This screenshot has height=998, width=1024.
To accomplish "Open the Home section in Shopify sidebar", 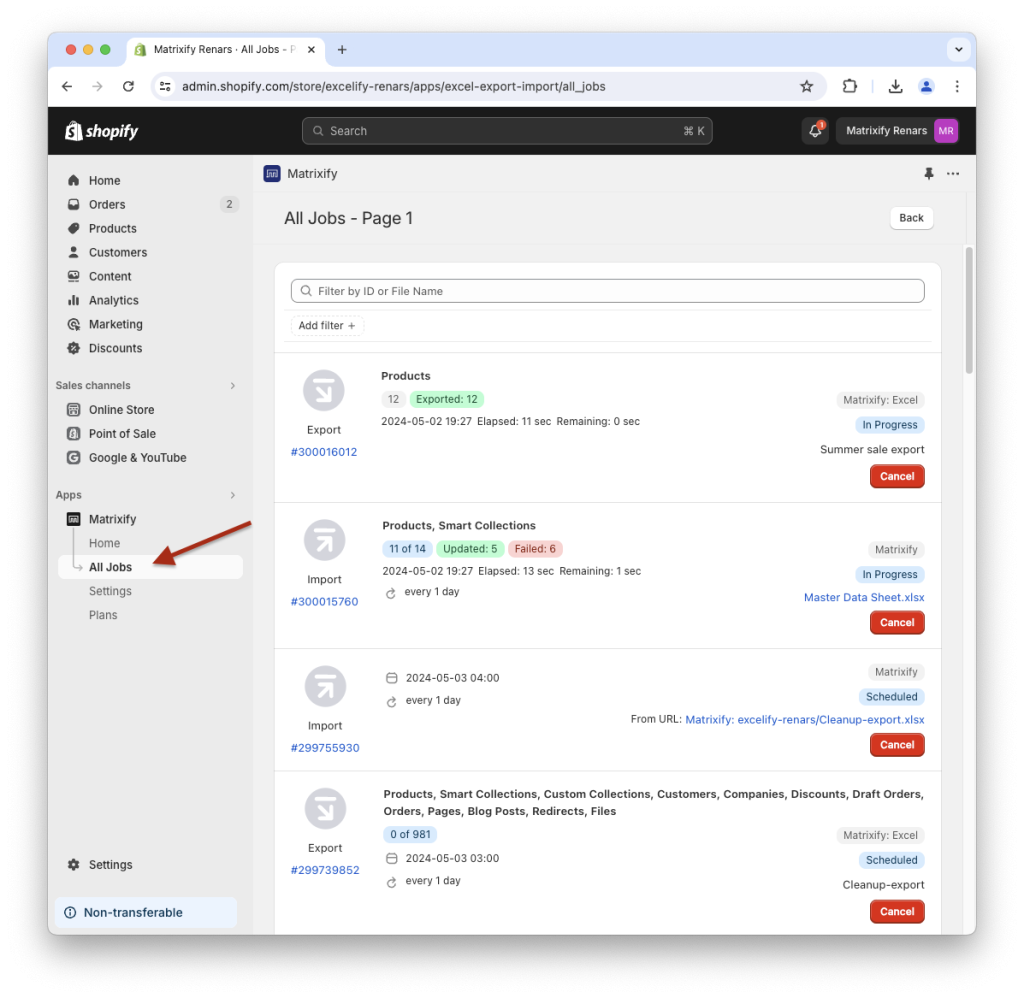I will pyautogui.click(x=104, y=180).
